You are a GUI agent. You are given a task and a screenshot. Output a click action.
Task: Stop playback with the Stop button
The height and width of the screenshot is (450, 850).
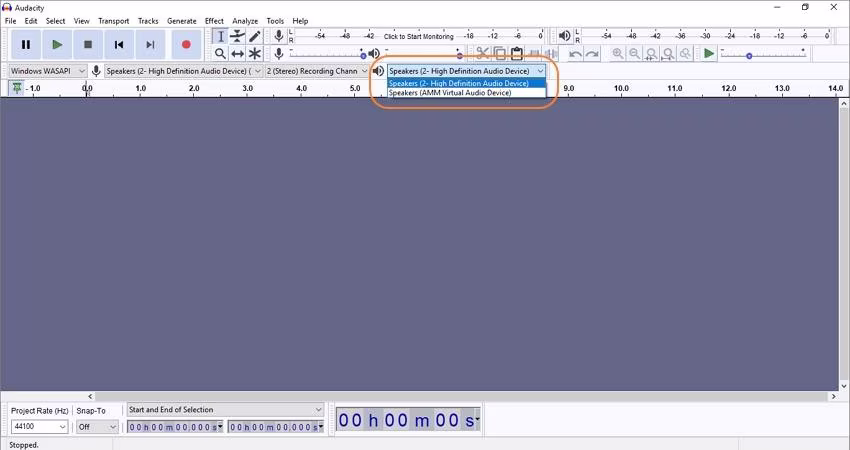click(x=88, y=44)
